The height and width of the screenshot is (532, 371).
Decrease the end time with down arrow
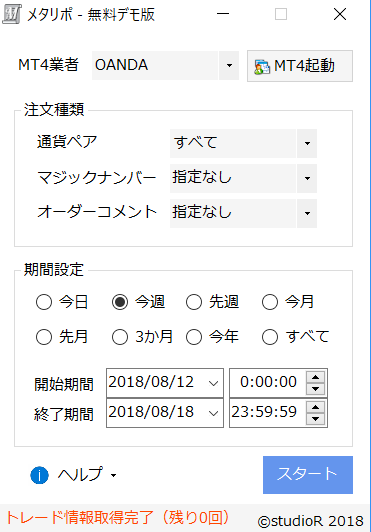[x=315, y=419]
